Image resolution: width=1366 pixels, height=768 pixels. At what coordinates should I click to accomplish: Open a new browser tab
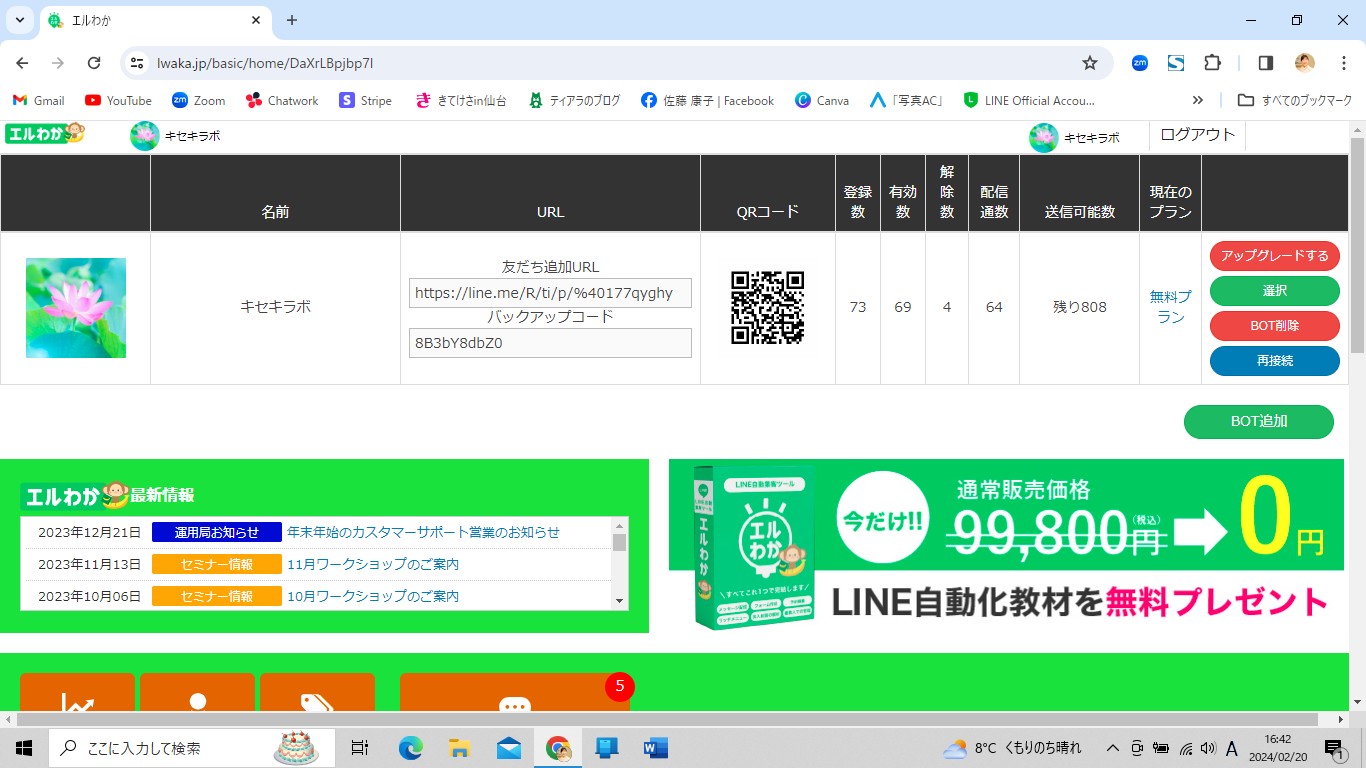292,20
